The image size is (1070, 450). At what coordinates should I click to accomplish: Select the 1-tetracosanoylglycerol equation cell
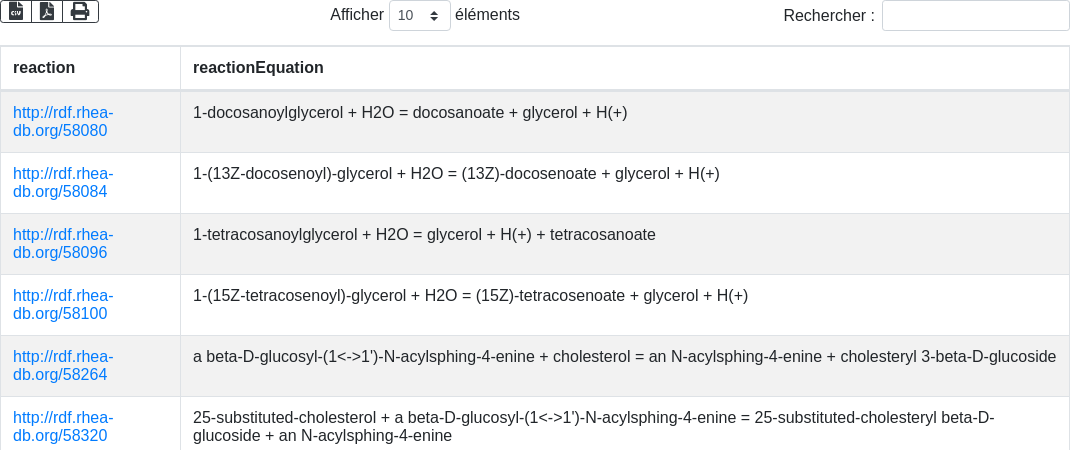click(x=424, y=235)
